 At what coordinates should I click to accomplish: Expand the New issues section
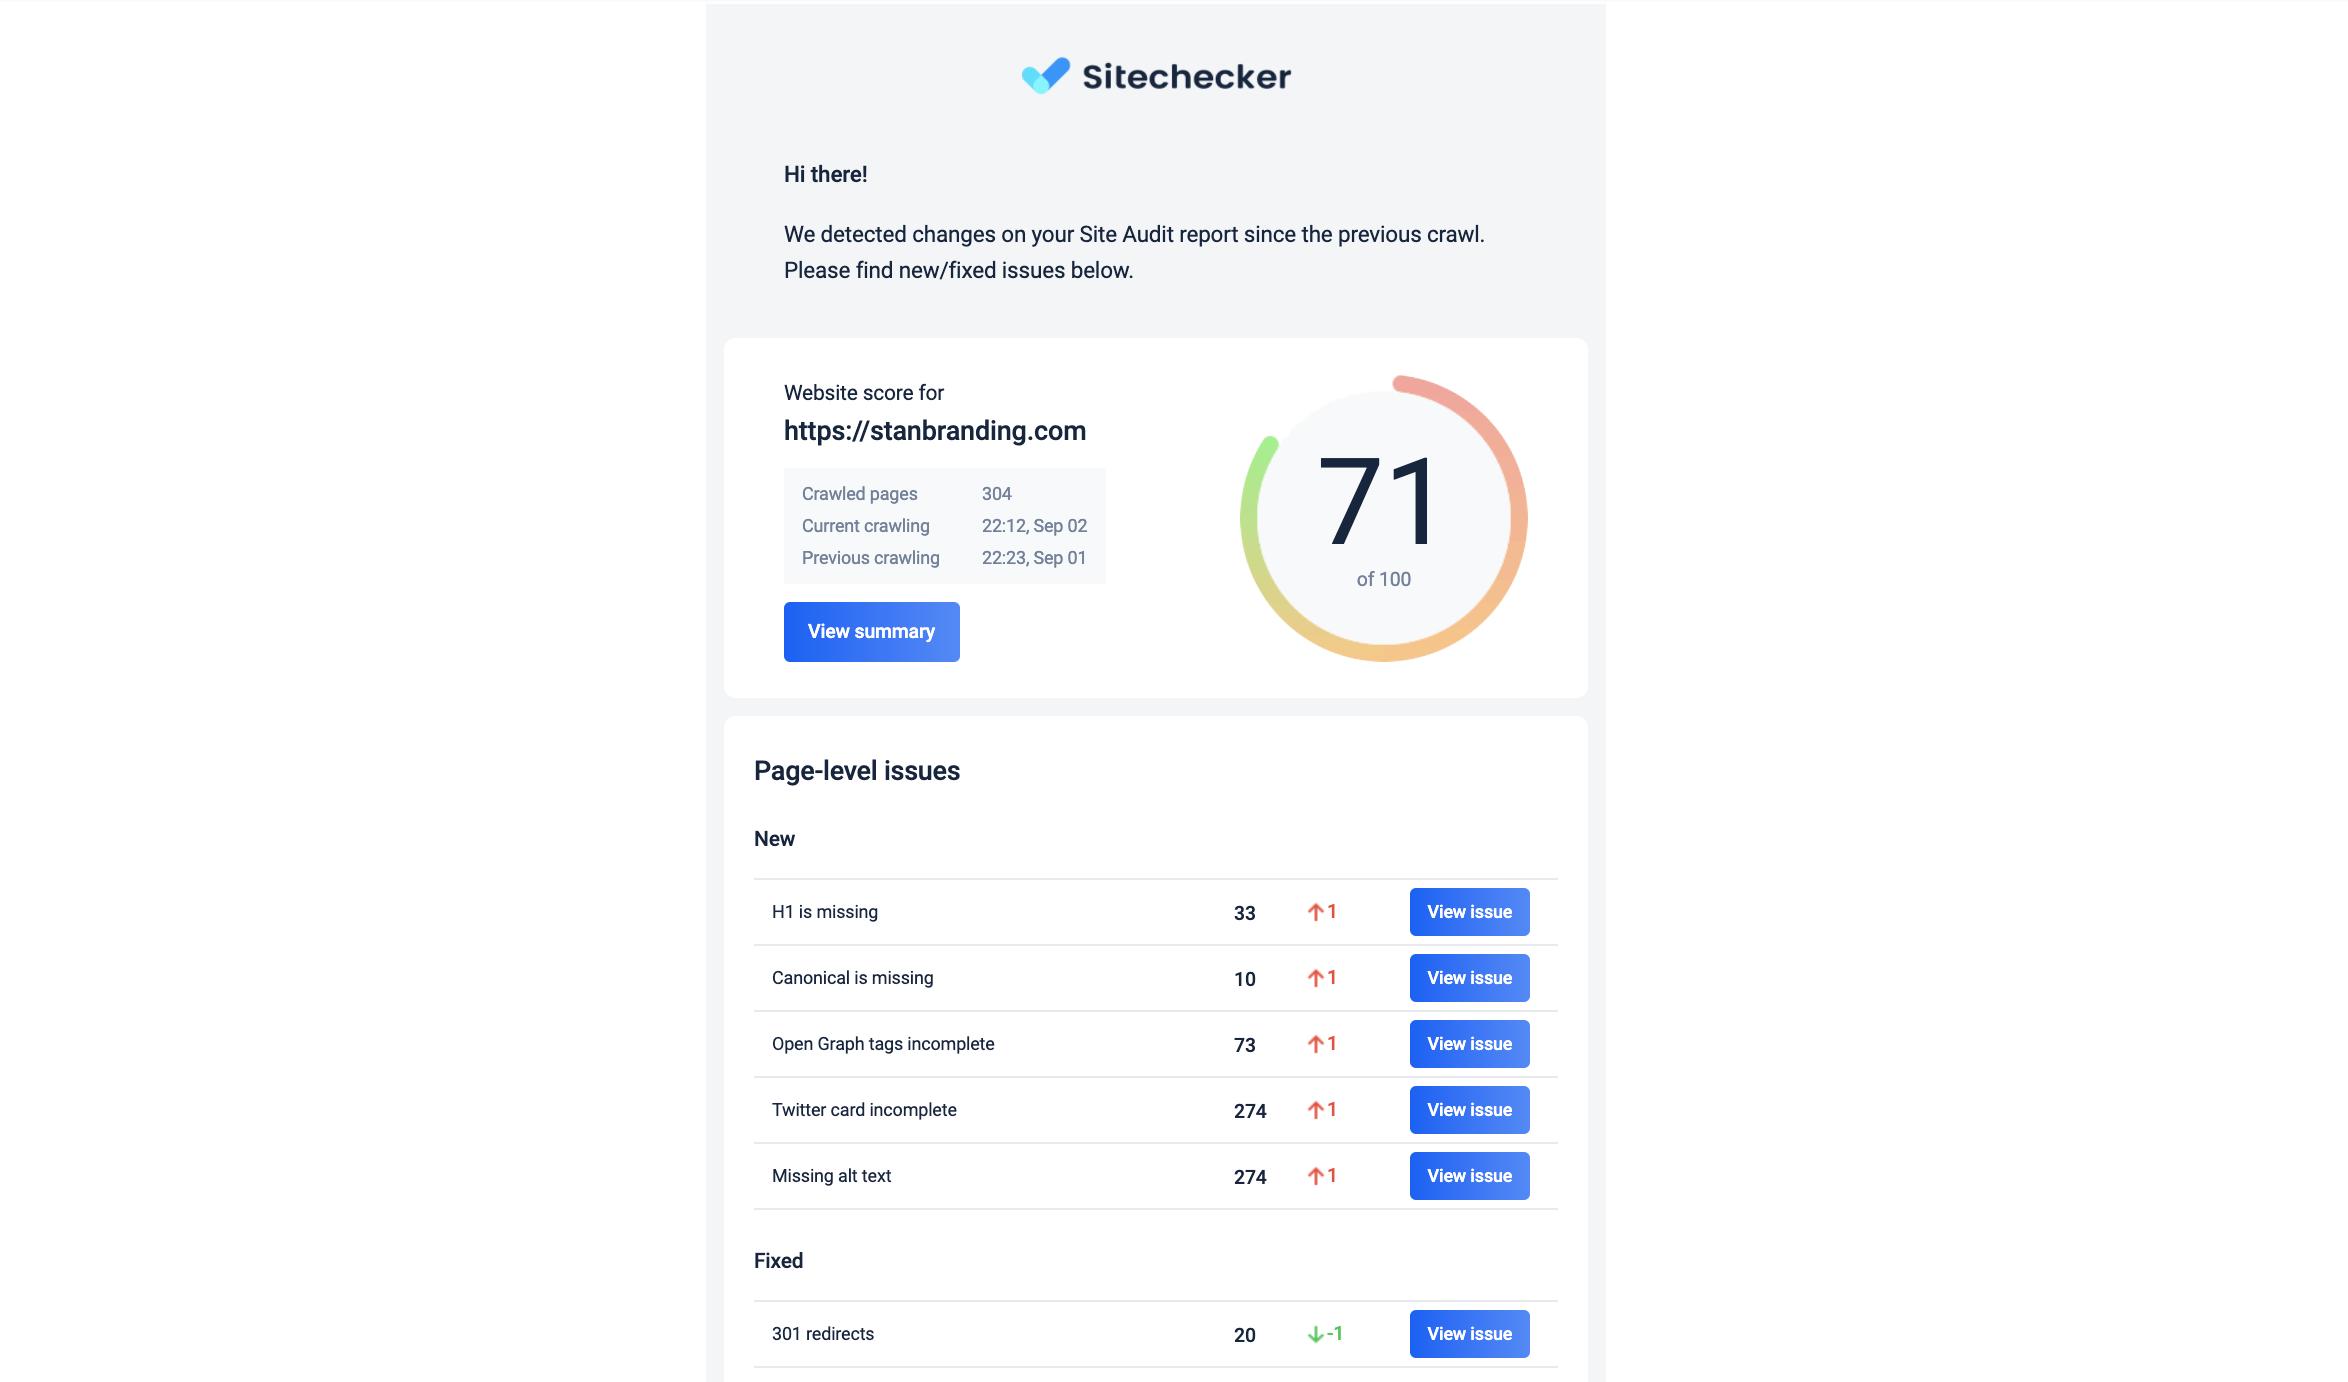coord(775,839)
